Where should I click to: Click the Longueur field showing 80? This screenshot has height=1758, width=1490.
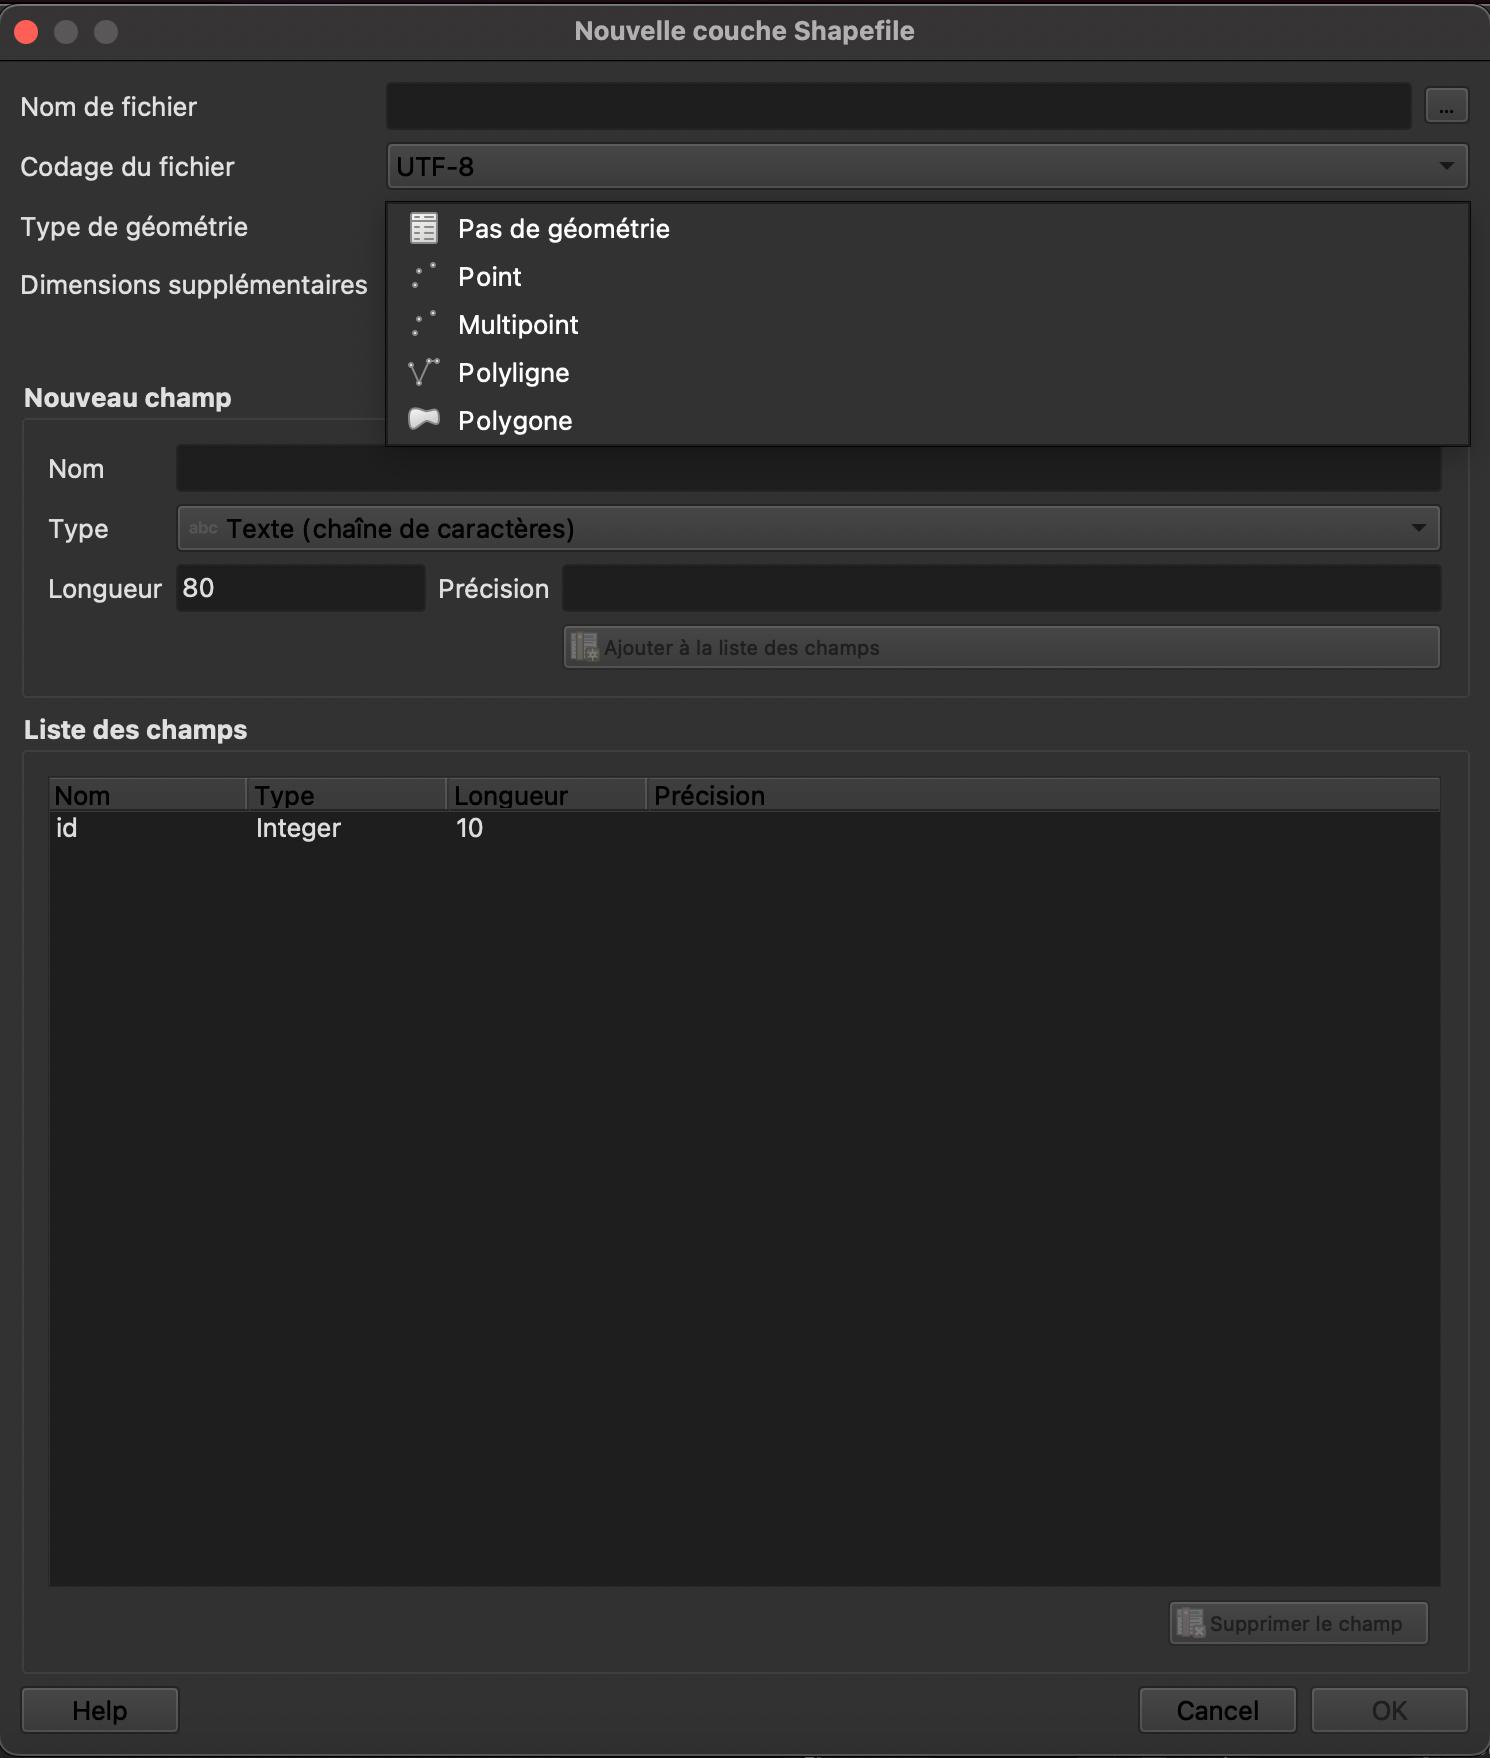click(300, 588)
